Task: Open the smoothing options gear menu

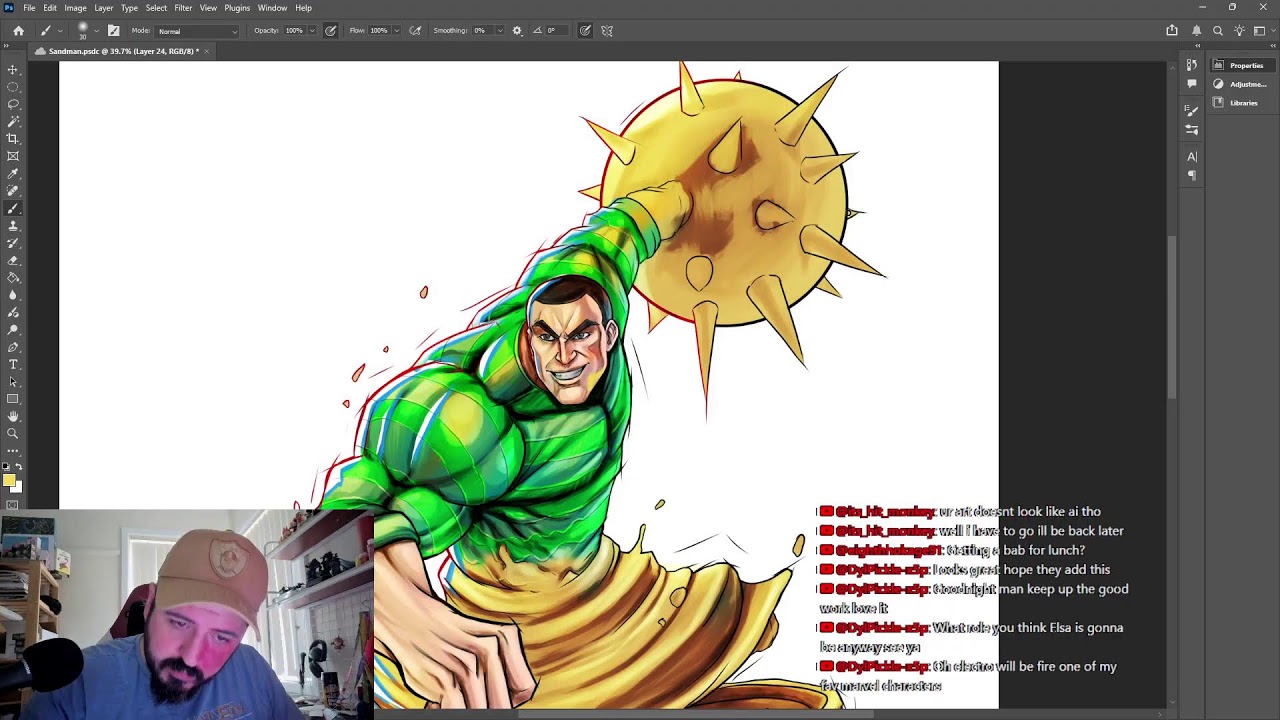Action: click(x=517, y=31)
